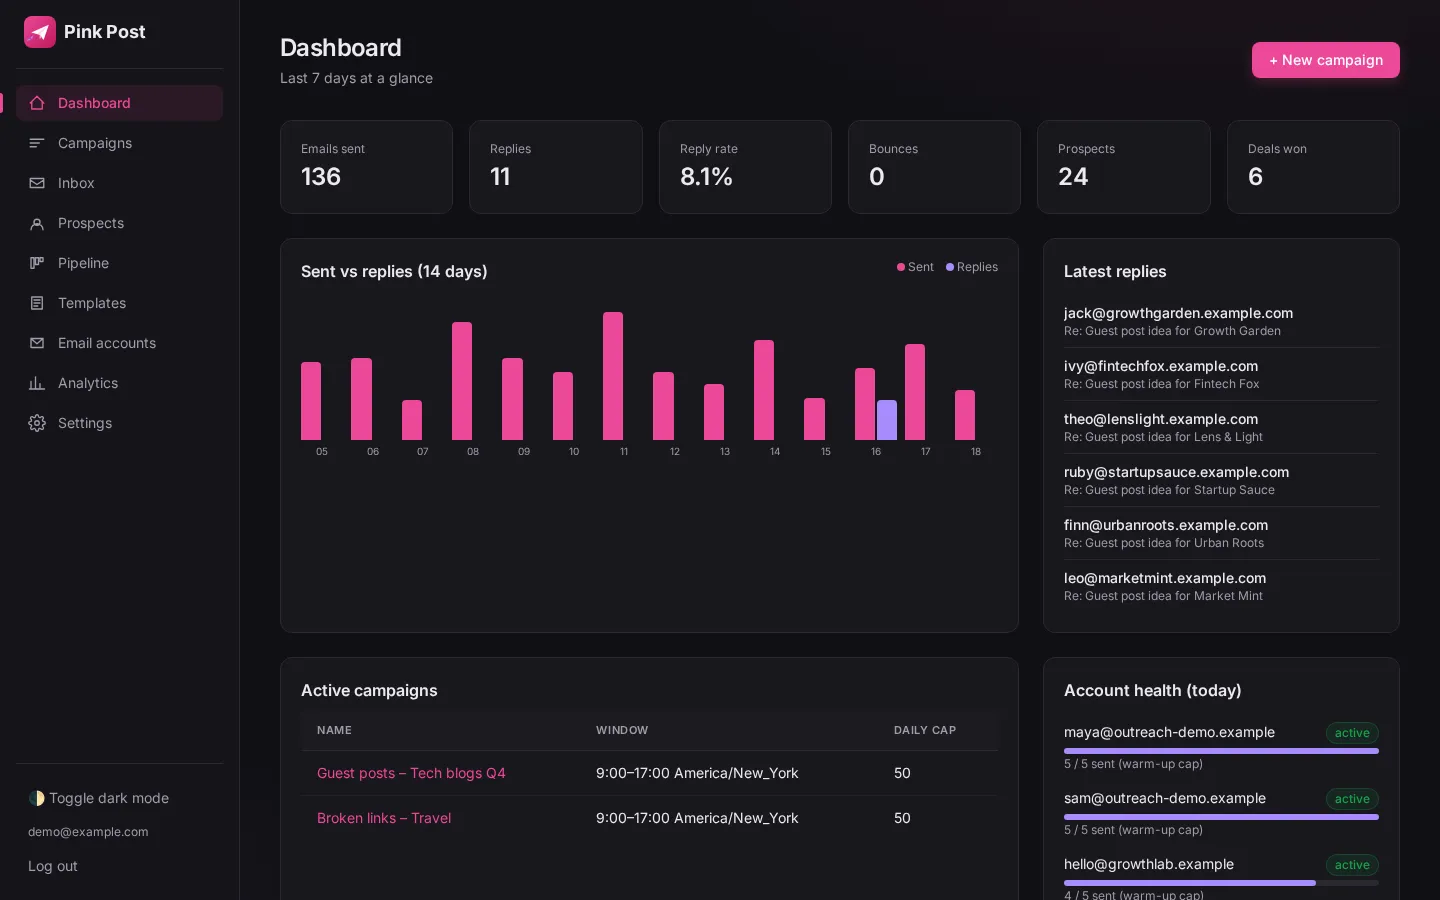This screenshot has width=1440, height=900.
Task: Click the Analytics bar-chart icon
Action: (x=37, y=383)
